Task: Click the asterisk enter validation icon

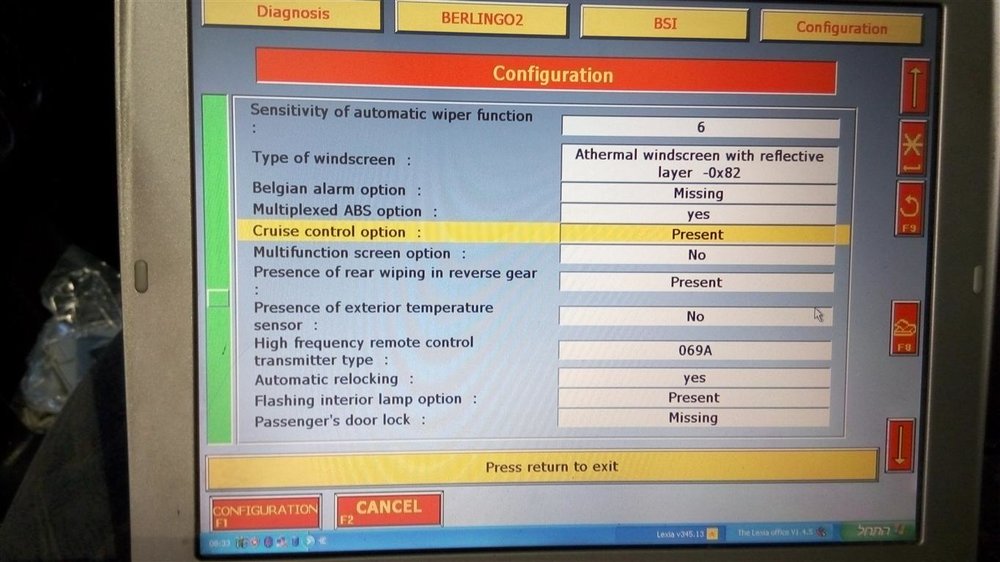Action: (912, 149)
